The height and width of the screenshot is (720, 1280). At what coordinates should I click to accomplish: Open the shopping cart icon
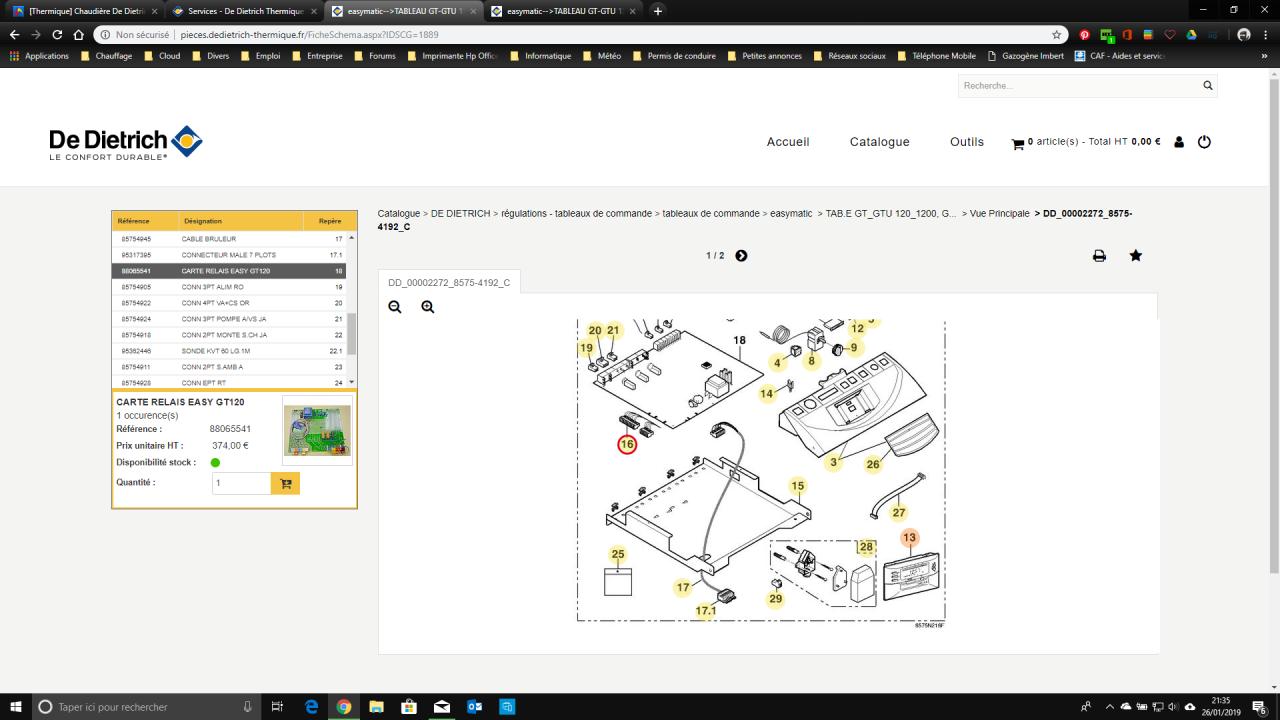point(1018,143)
